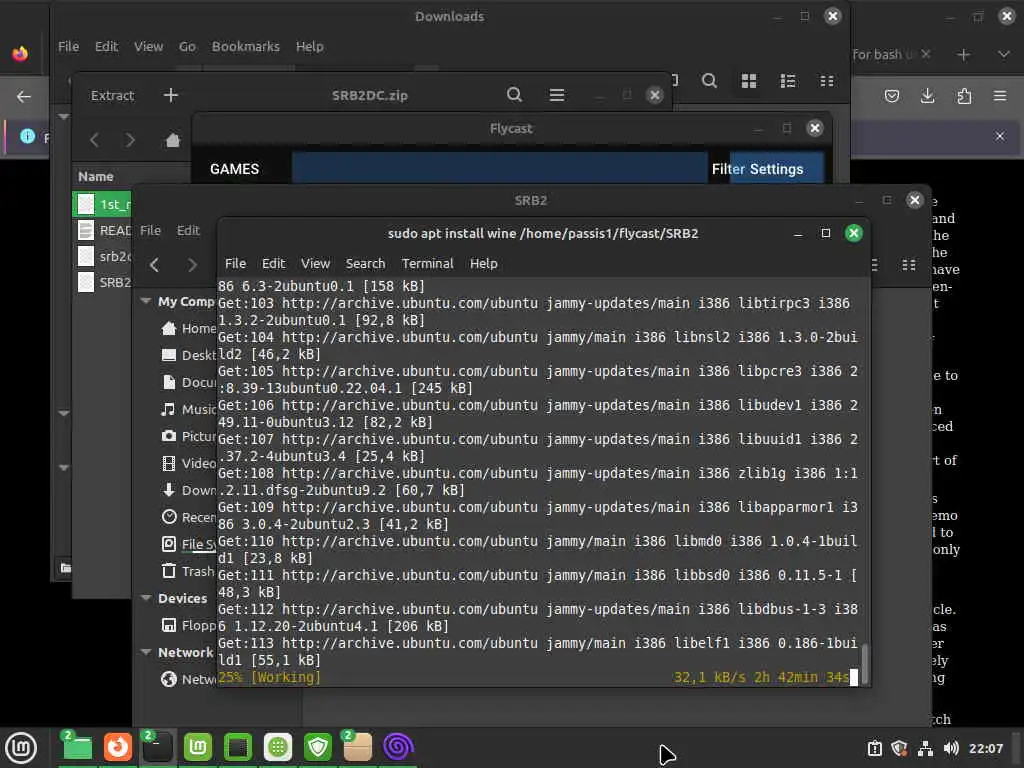This screenshot has height=768, width=1024.
Task: Click the GAMES heading in Flycast
Action: tap(234, 168)
